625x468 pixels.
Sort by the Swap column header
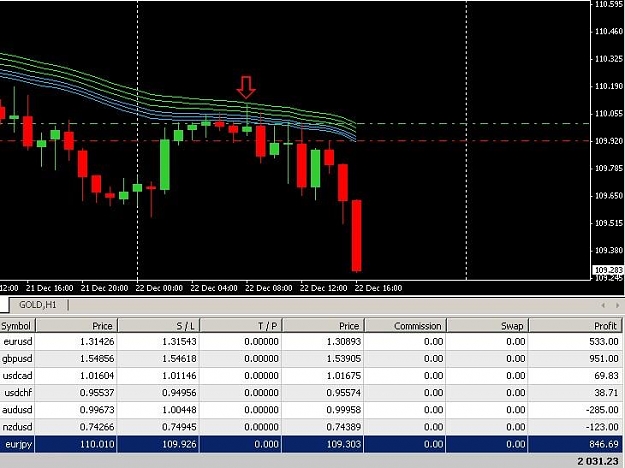click(487, 326)
